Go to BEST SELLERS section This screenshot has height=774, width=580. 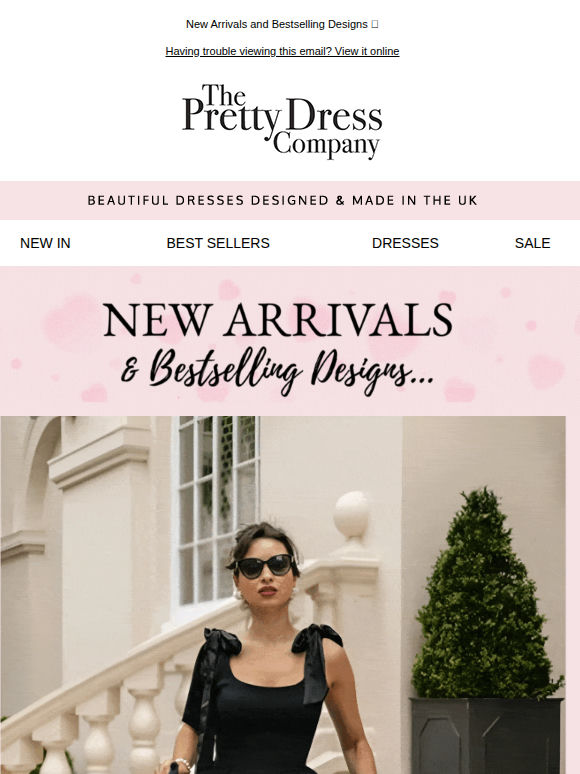(218, 243)
